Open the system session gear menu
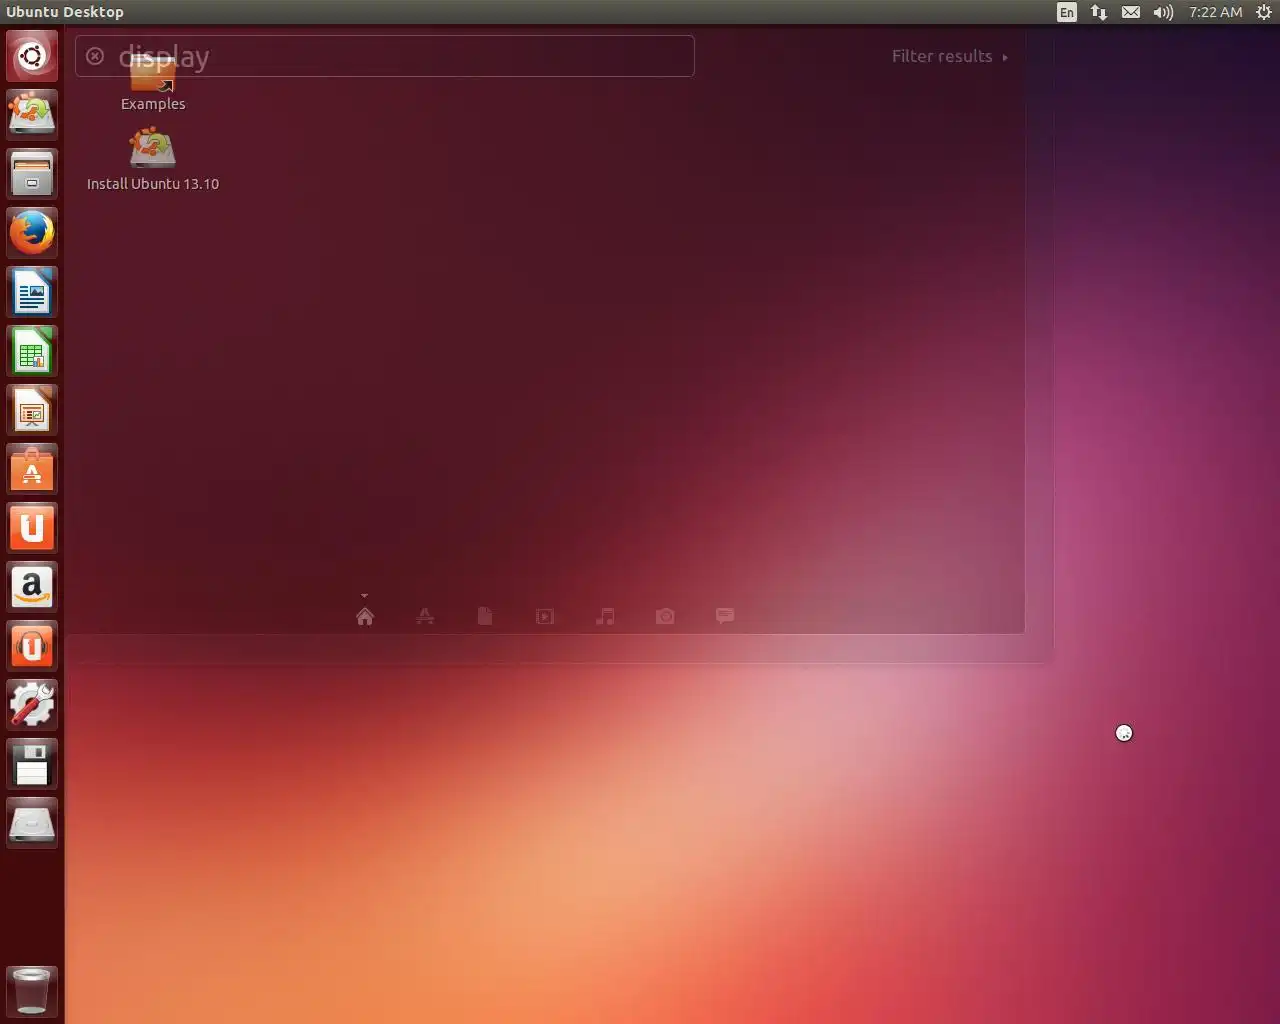 pos(1264,12)
